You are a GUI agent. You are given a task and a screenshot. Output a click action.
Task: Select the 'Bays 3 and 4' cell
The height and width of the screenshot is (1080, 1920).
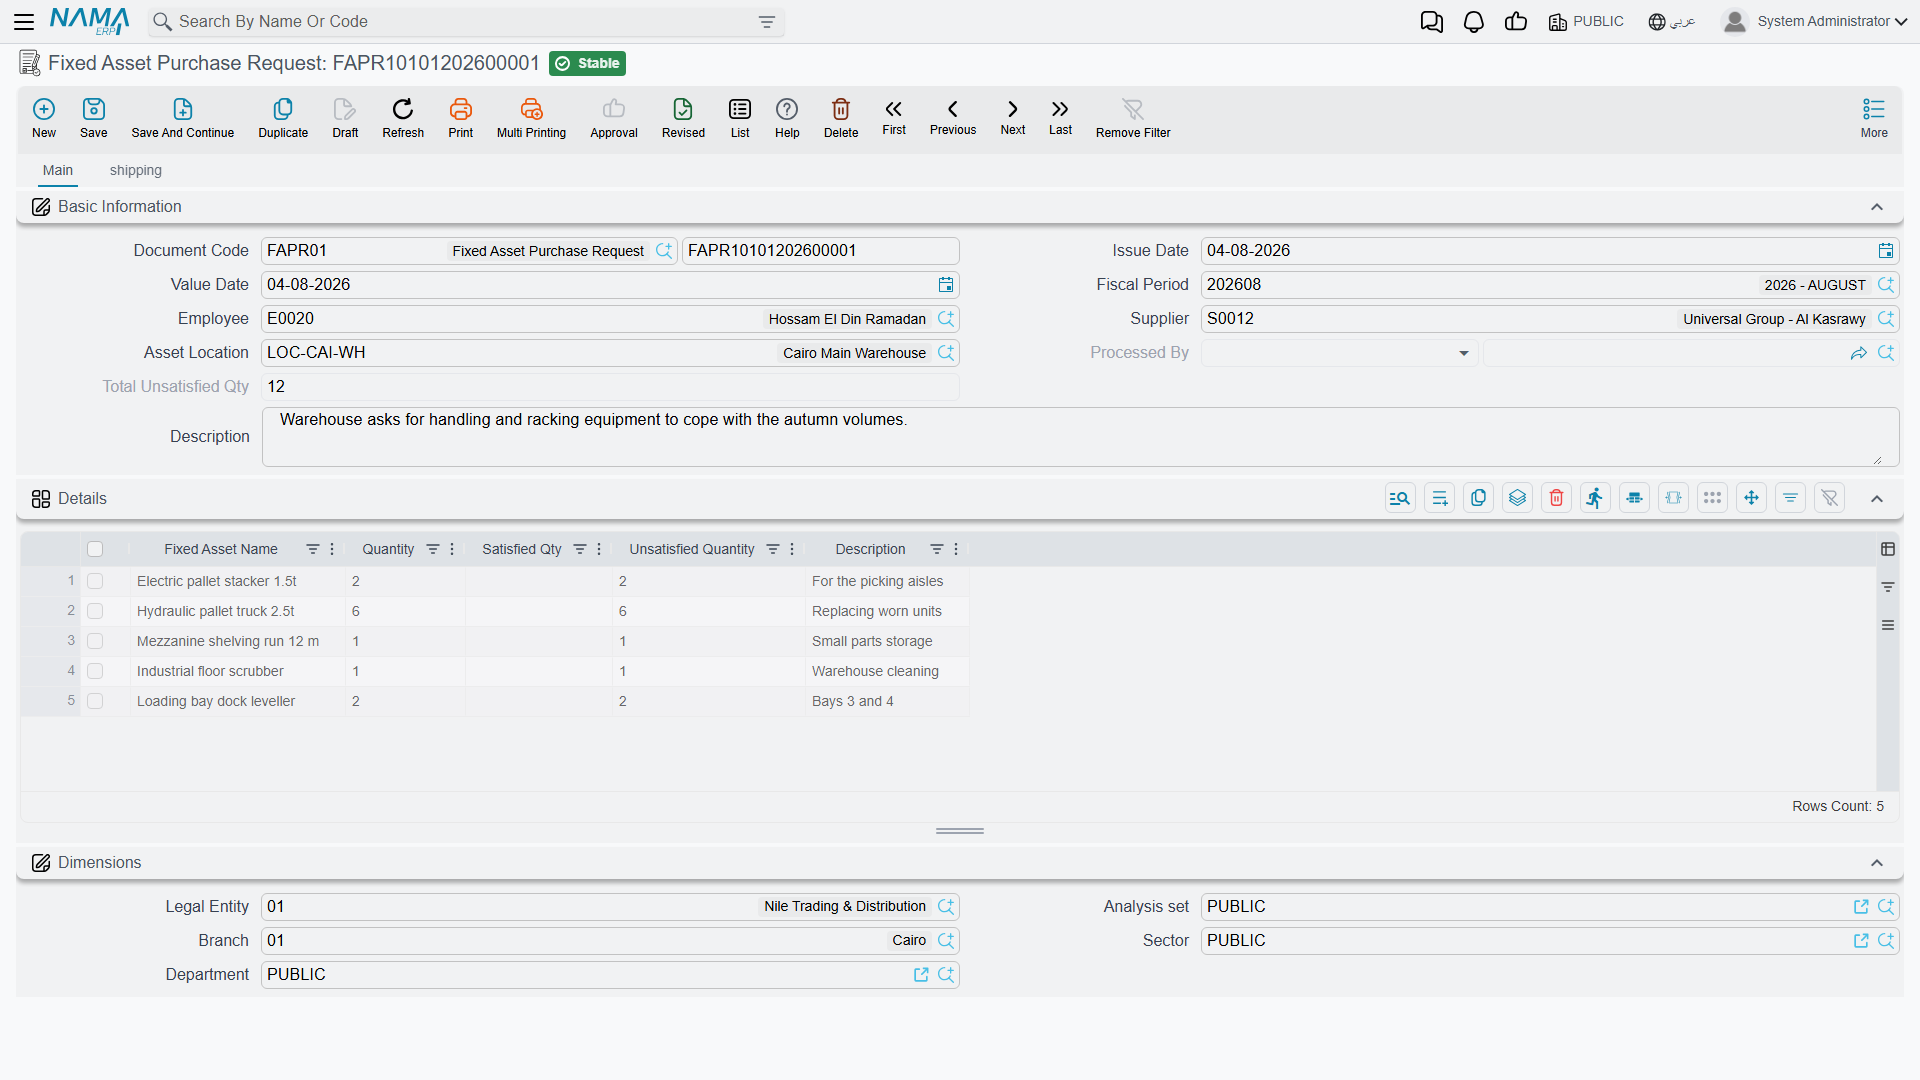887,701
